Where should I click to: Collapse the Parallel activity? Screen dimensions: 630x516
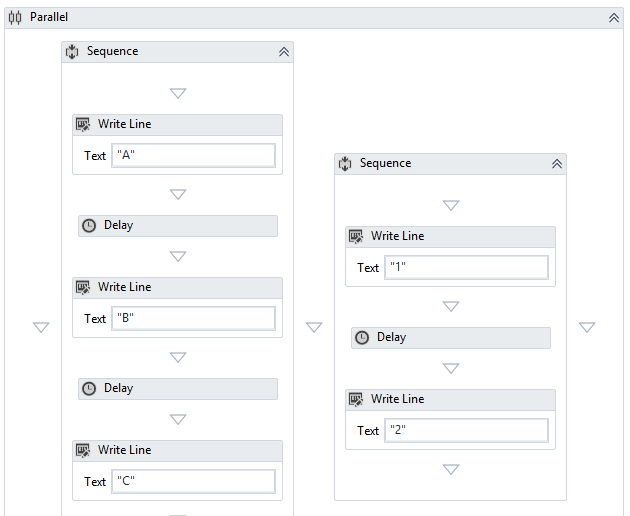(x=614, y=18)
